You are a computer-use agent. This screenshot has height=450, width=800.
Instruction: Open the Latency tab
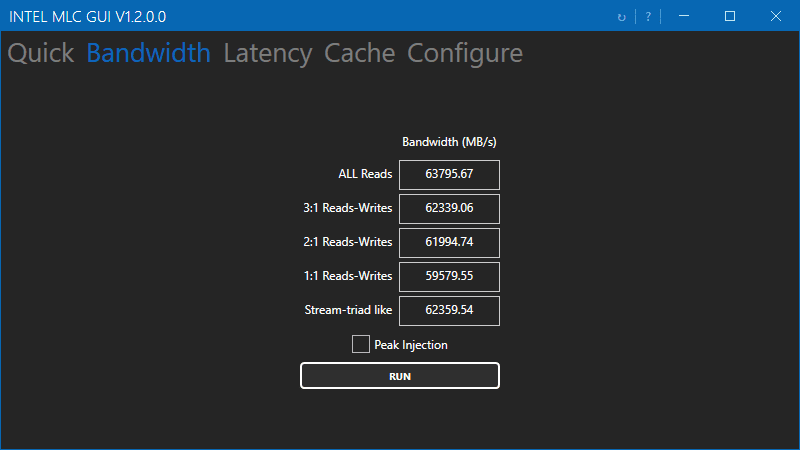tap(268, 53)
